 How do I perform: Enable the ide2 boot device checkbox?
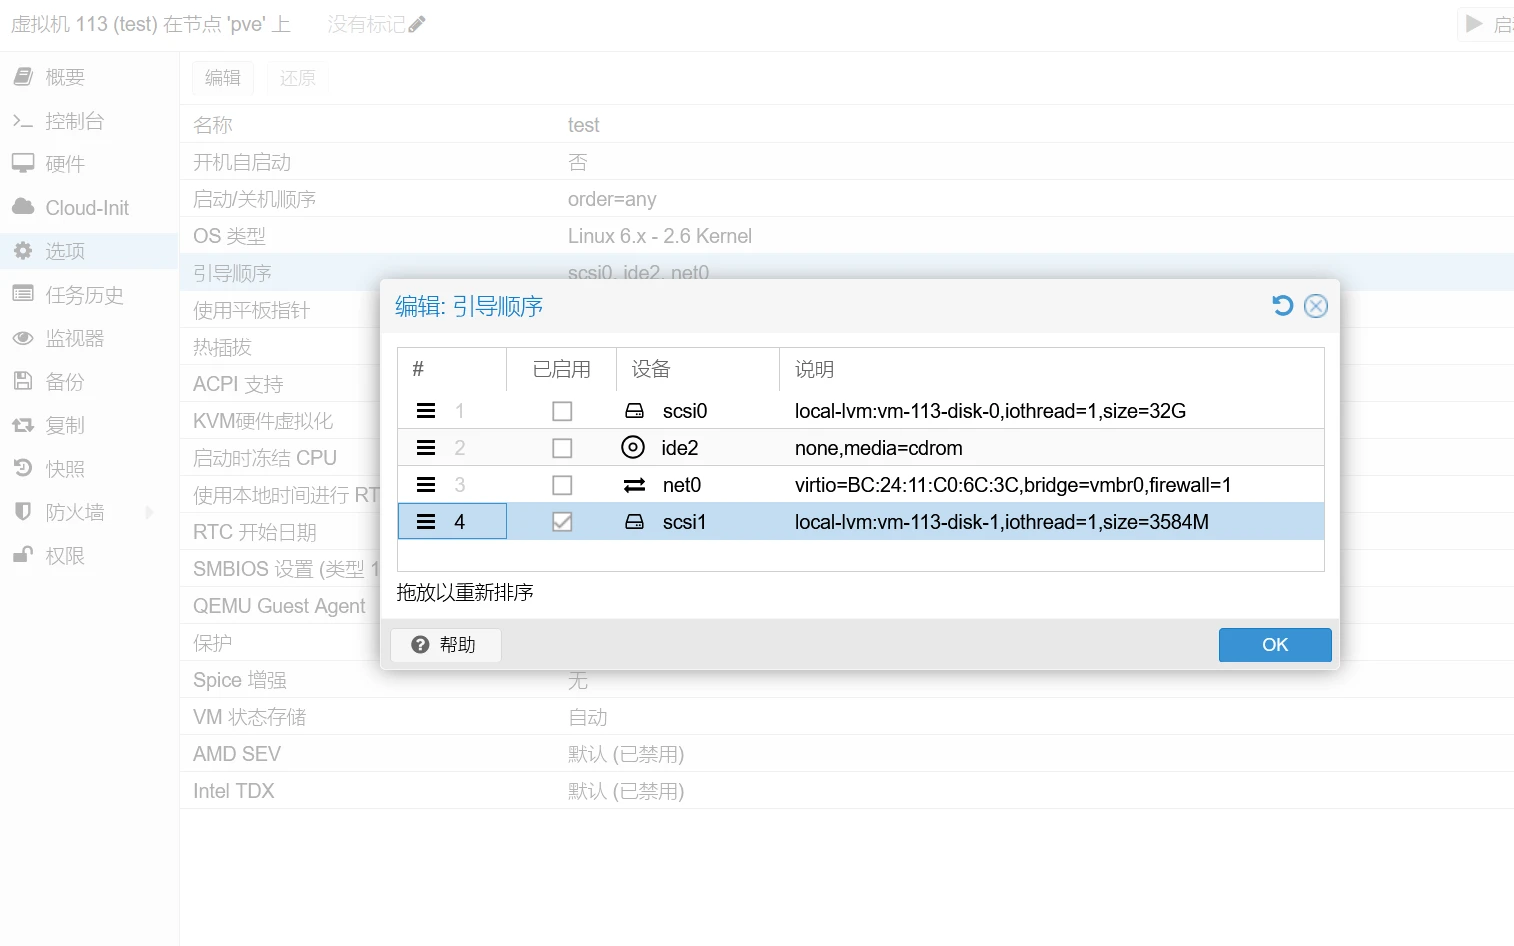click(x=562, y=448)
